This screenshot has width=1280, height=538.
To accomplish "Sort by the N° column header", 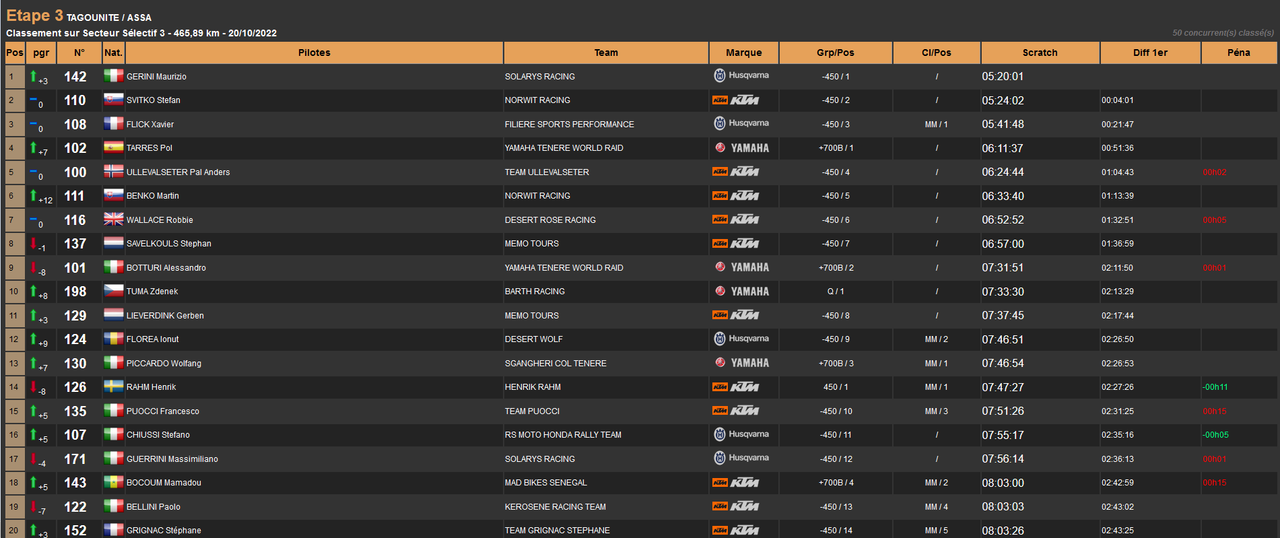I will pyautogui.click(x=79, y=53).
